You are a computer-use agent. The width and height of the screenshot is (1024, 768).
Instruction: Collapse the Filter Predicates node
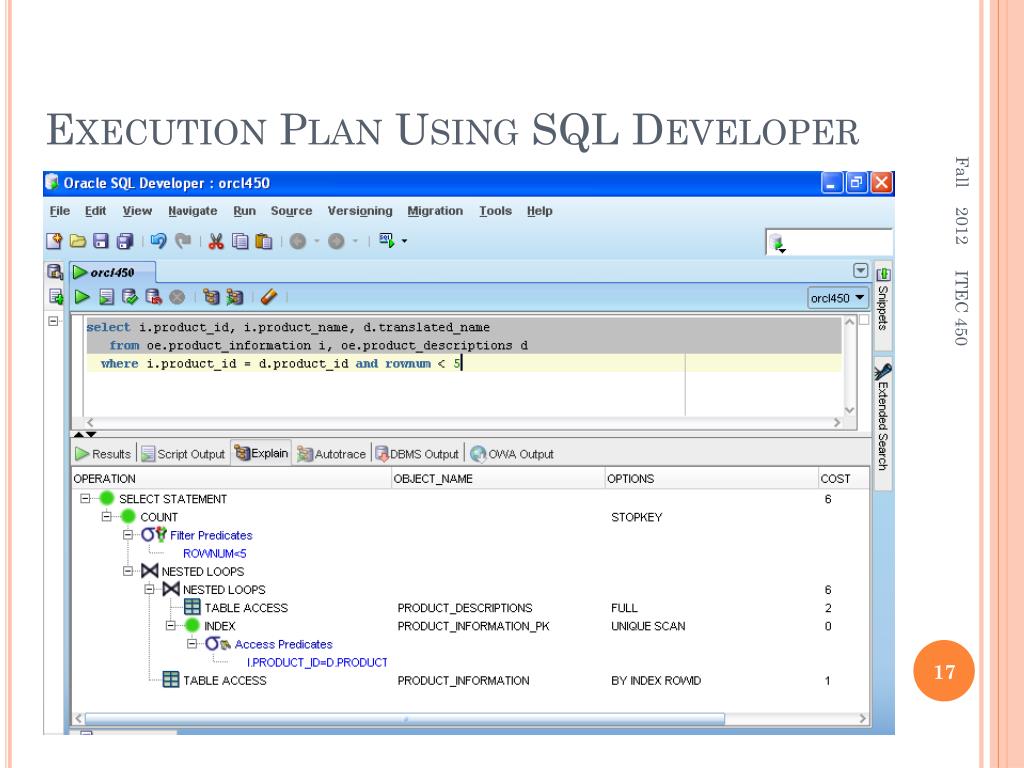point(128,535)
